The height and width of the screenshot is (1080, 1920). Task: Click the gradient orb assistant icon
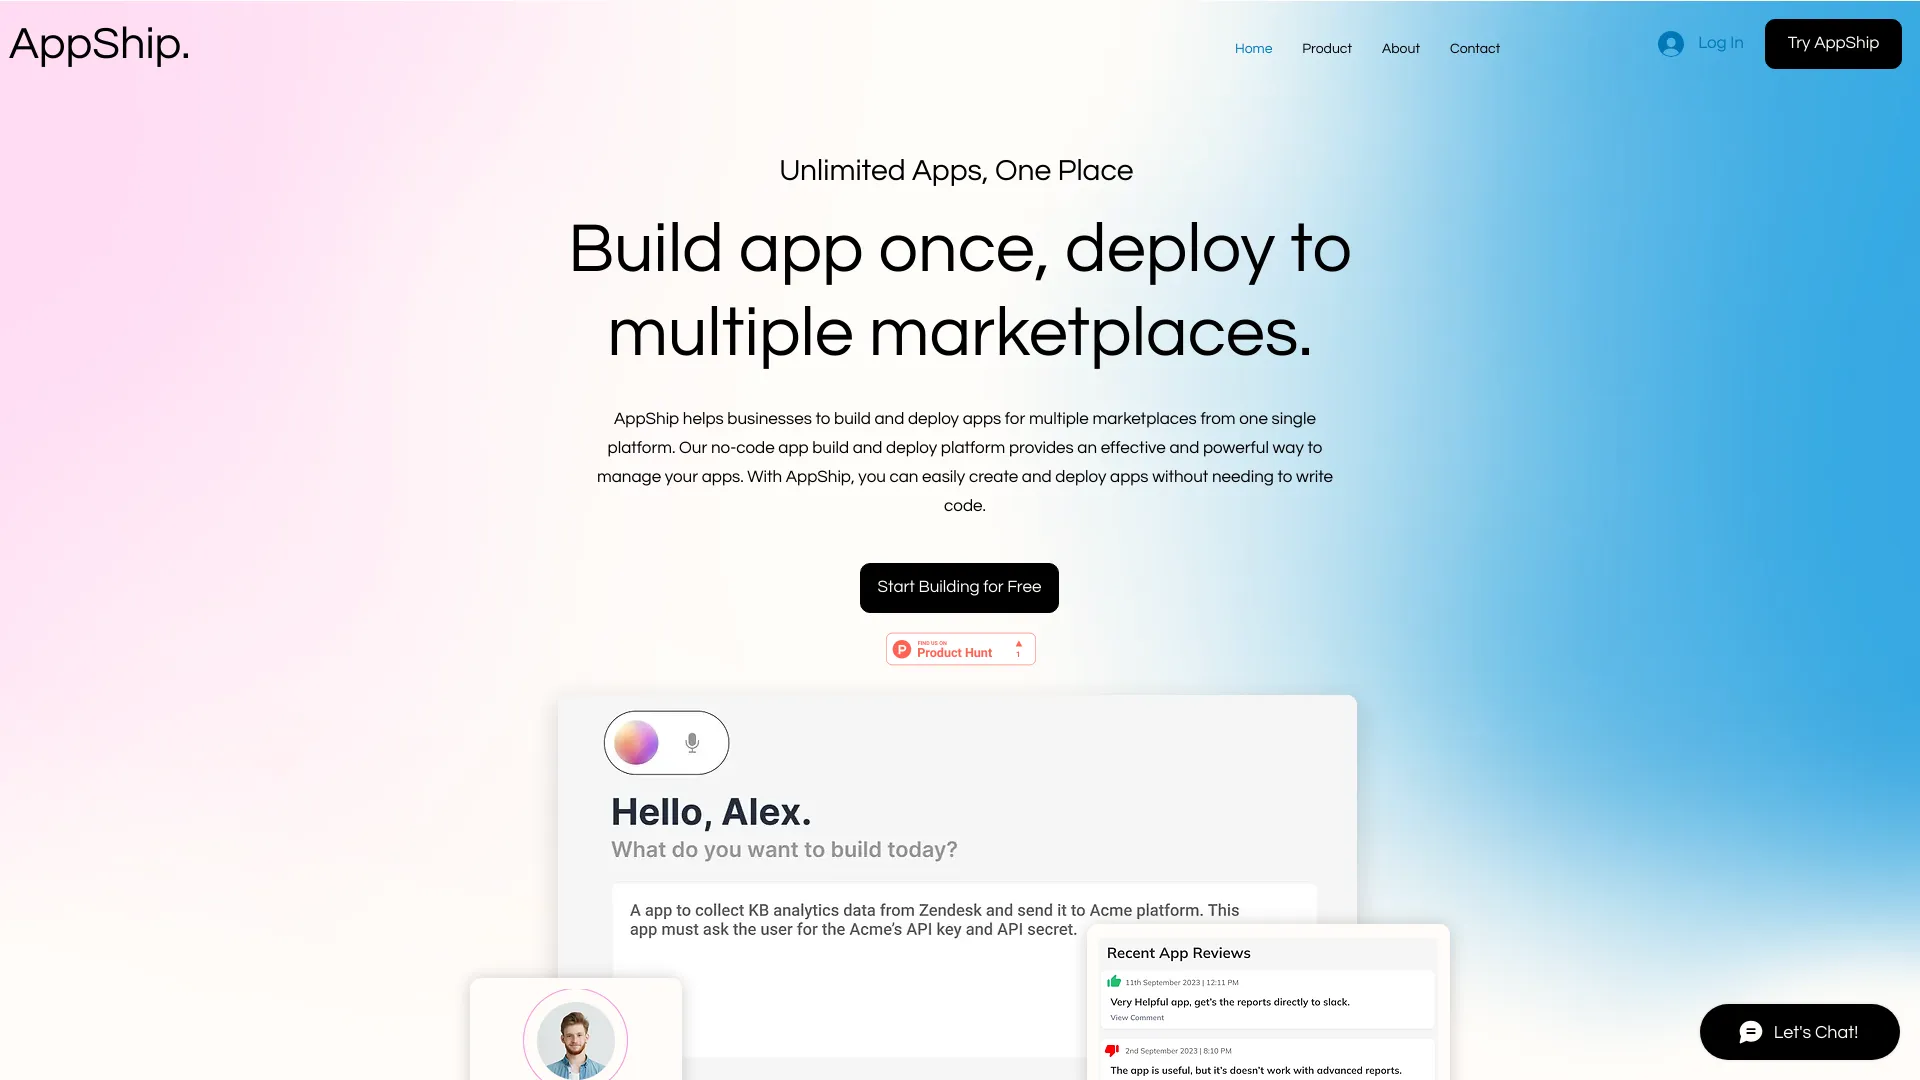coord(636,741)
